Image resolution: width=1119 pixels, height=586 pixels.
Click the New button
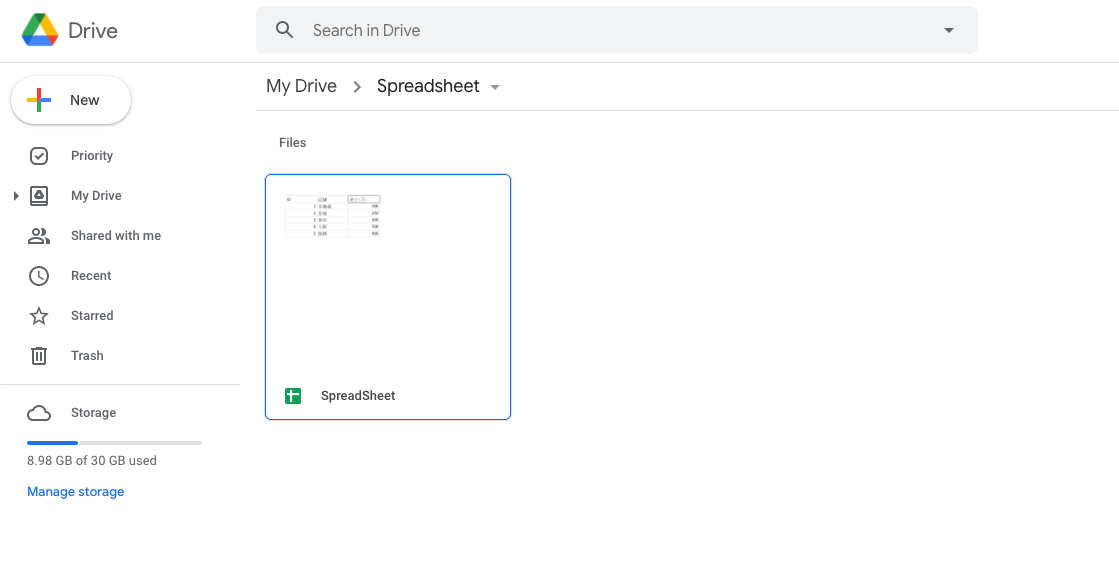(x=71, y=100)
